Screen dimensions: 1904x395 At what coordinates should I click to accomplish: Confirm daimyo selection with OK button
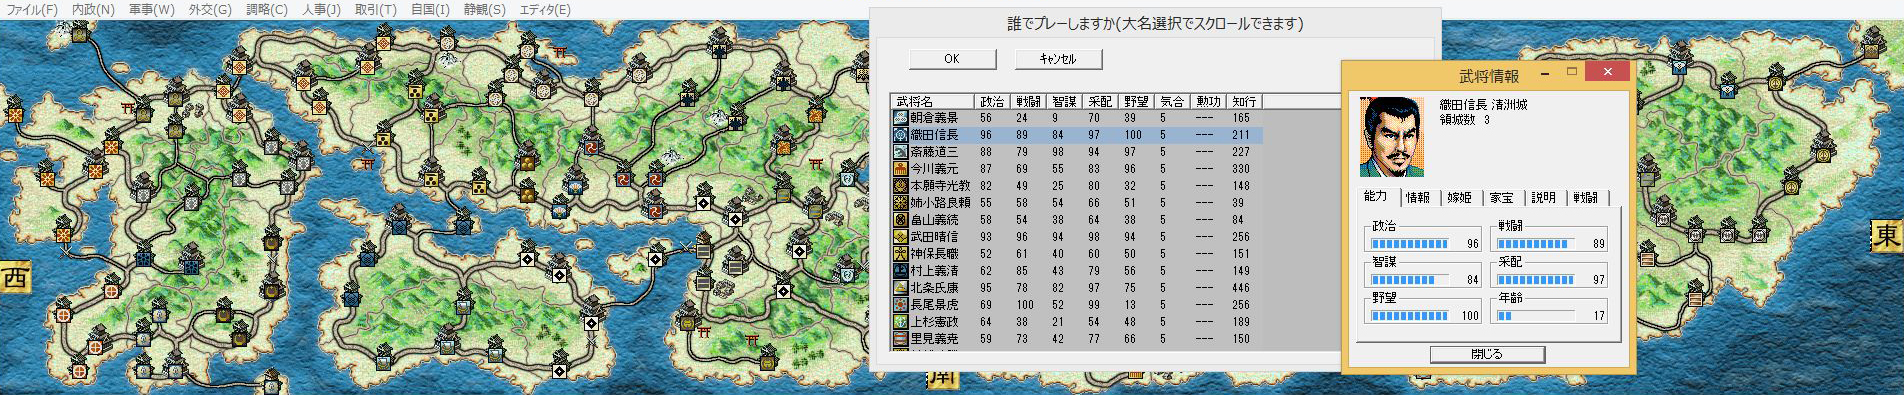click(952, 59)
